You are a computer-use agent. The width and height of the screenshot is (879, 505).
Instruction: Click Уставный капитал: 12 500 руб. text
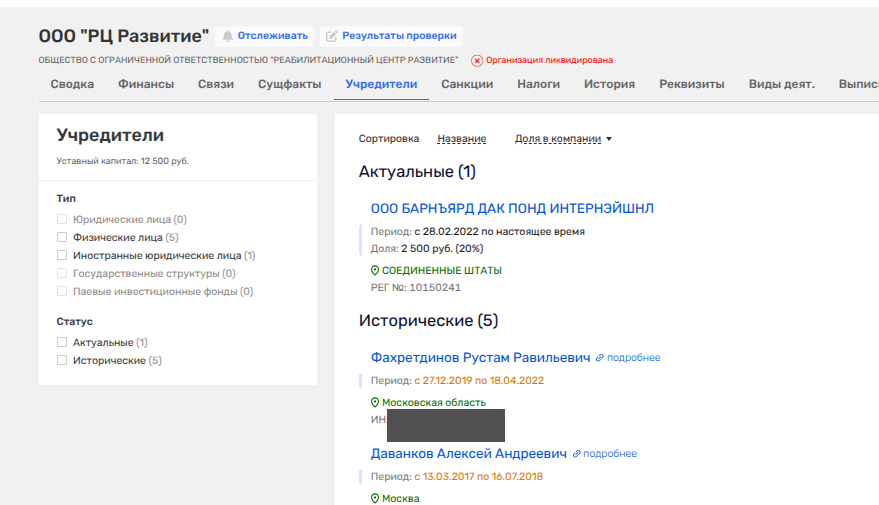tap(123, 161)
